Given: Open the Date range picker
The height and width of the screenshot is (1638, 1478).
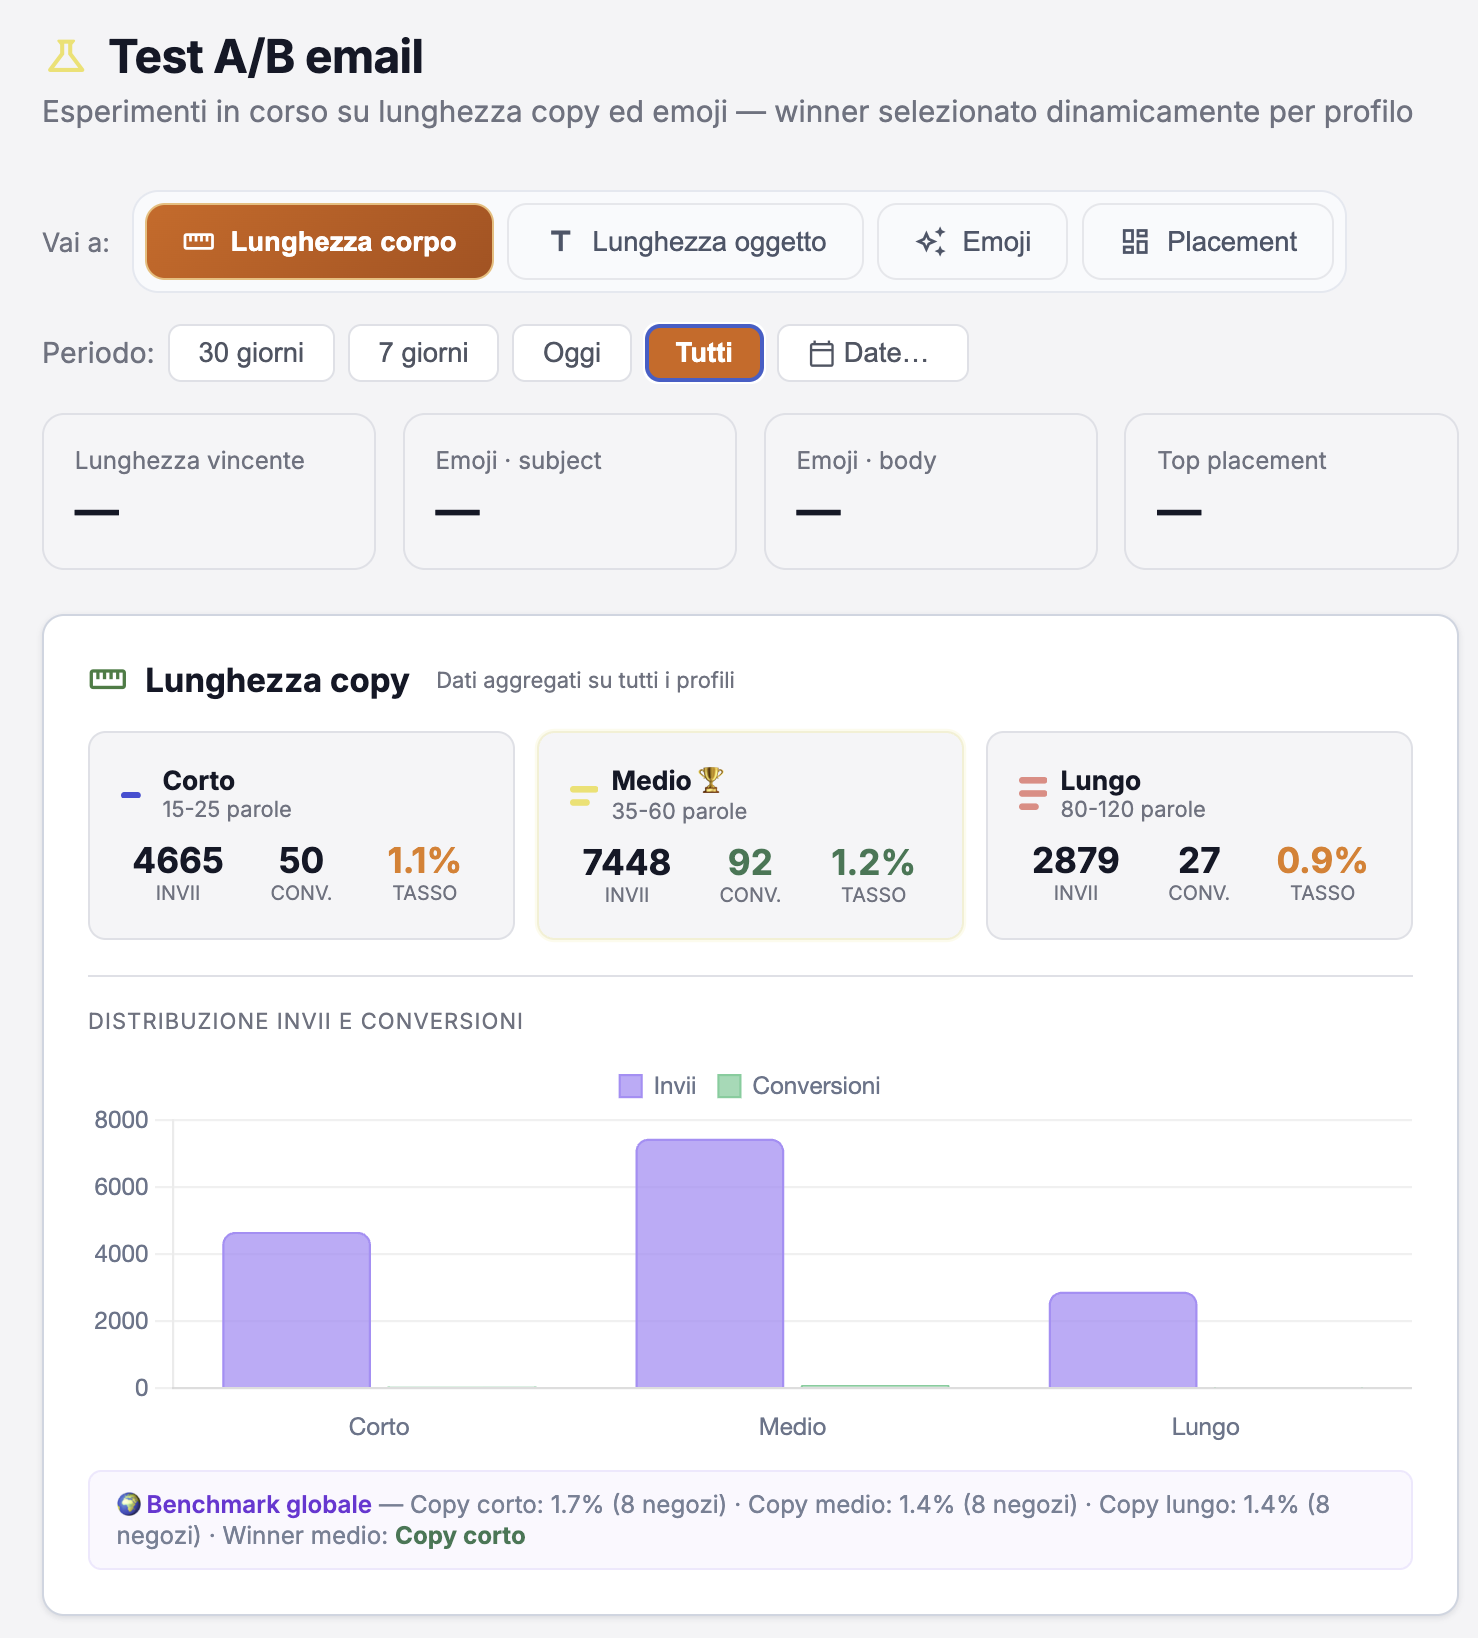Looking at the screenshot, I should 873,353.
